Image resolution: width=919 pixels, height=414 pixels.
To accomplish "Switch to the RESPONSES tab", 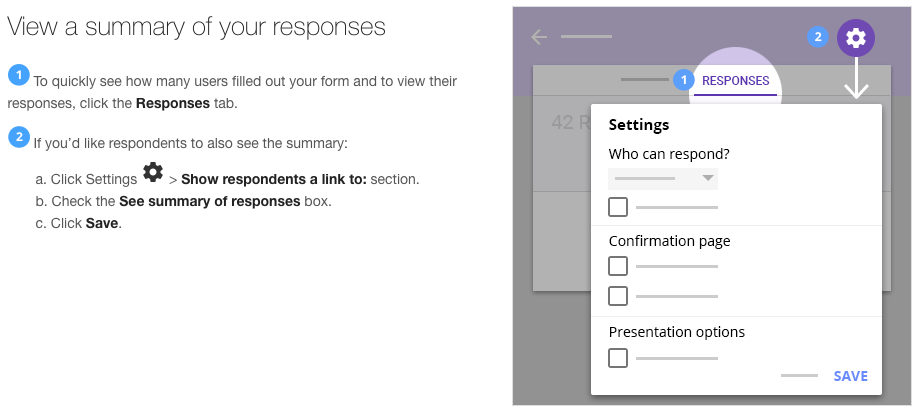I will click(736, 81).
